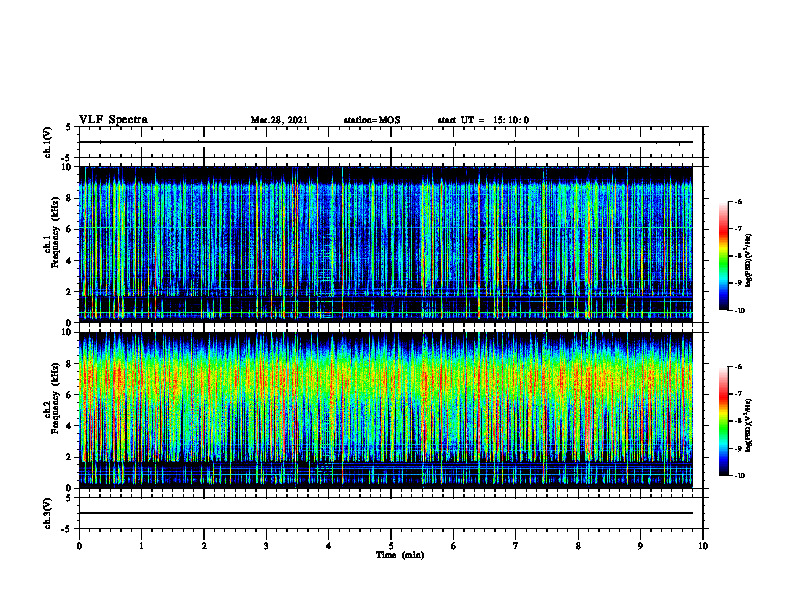Click the "5" tick of ch.1(V) axis
This screenshot has width=792, height=612.
[70, 127]
